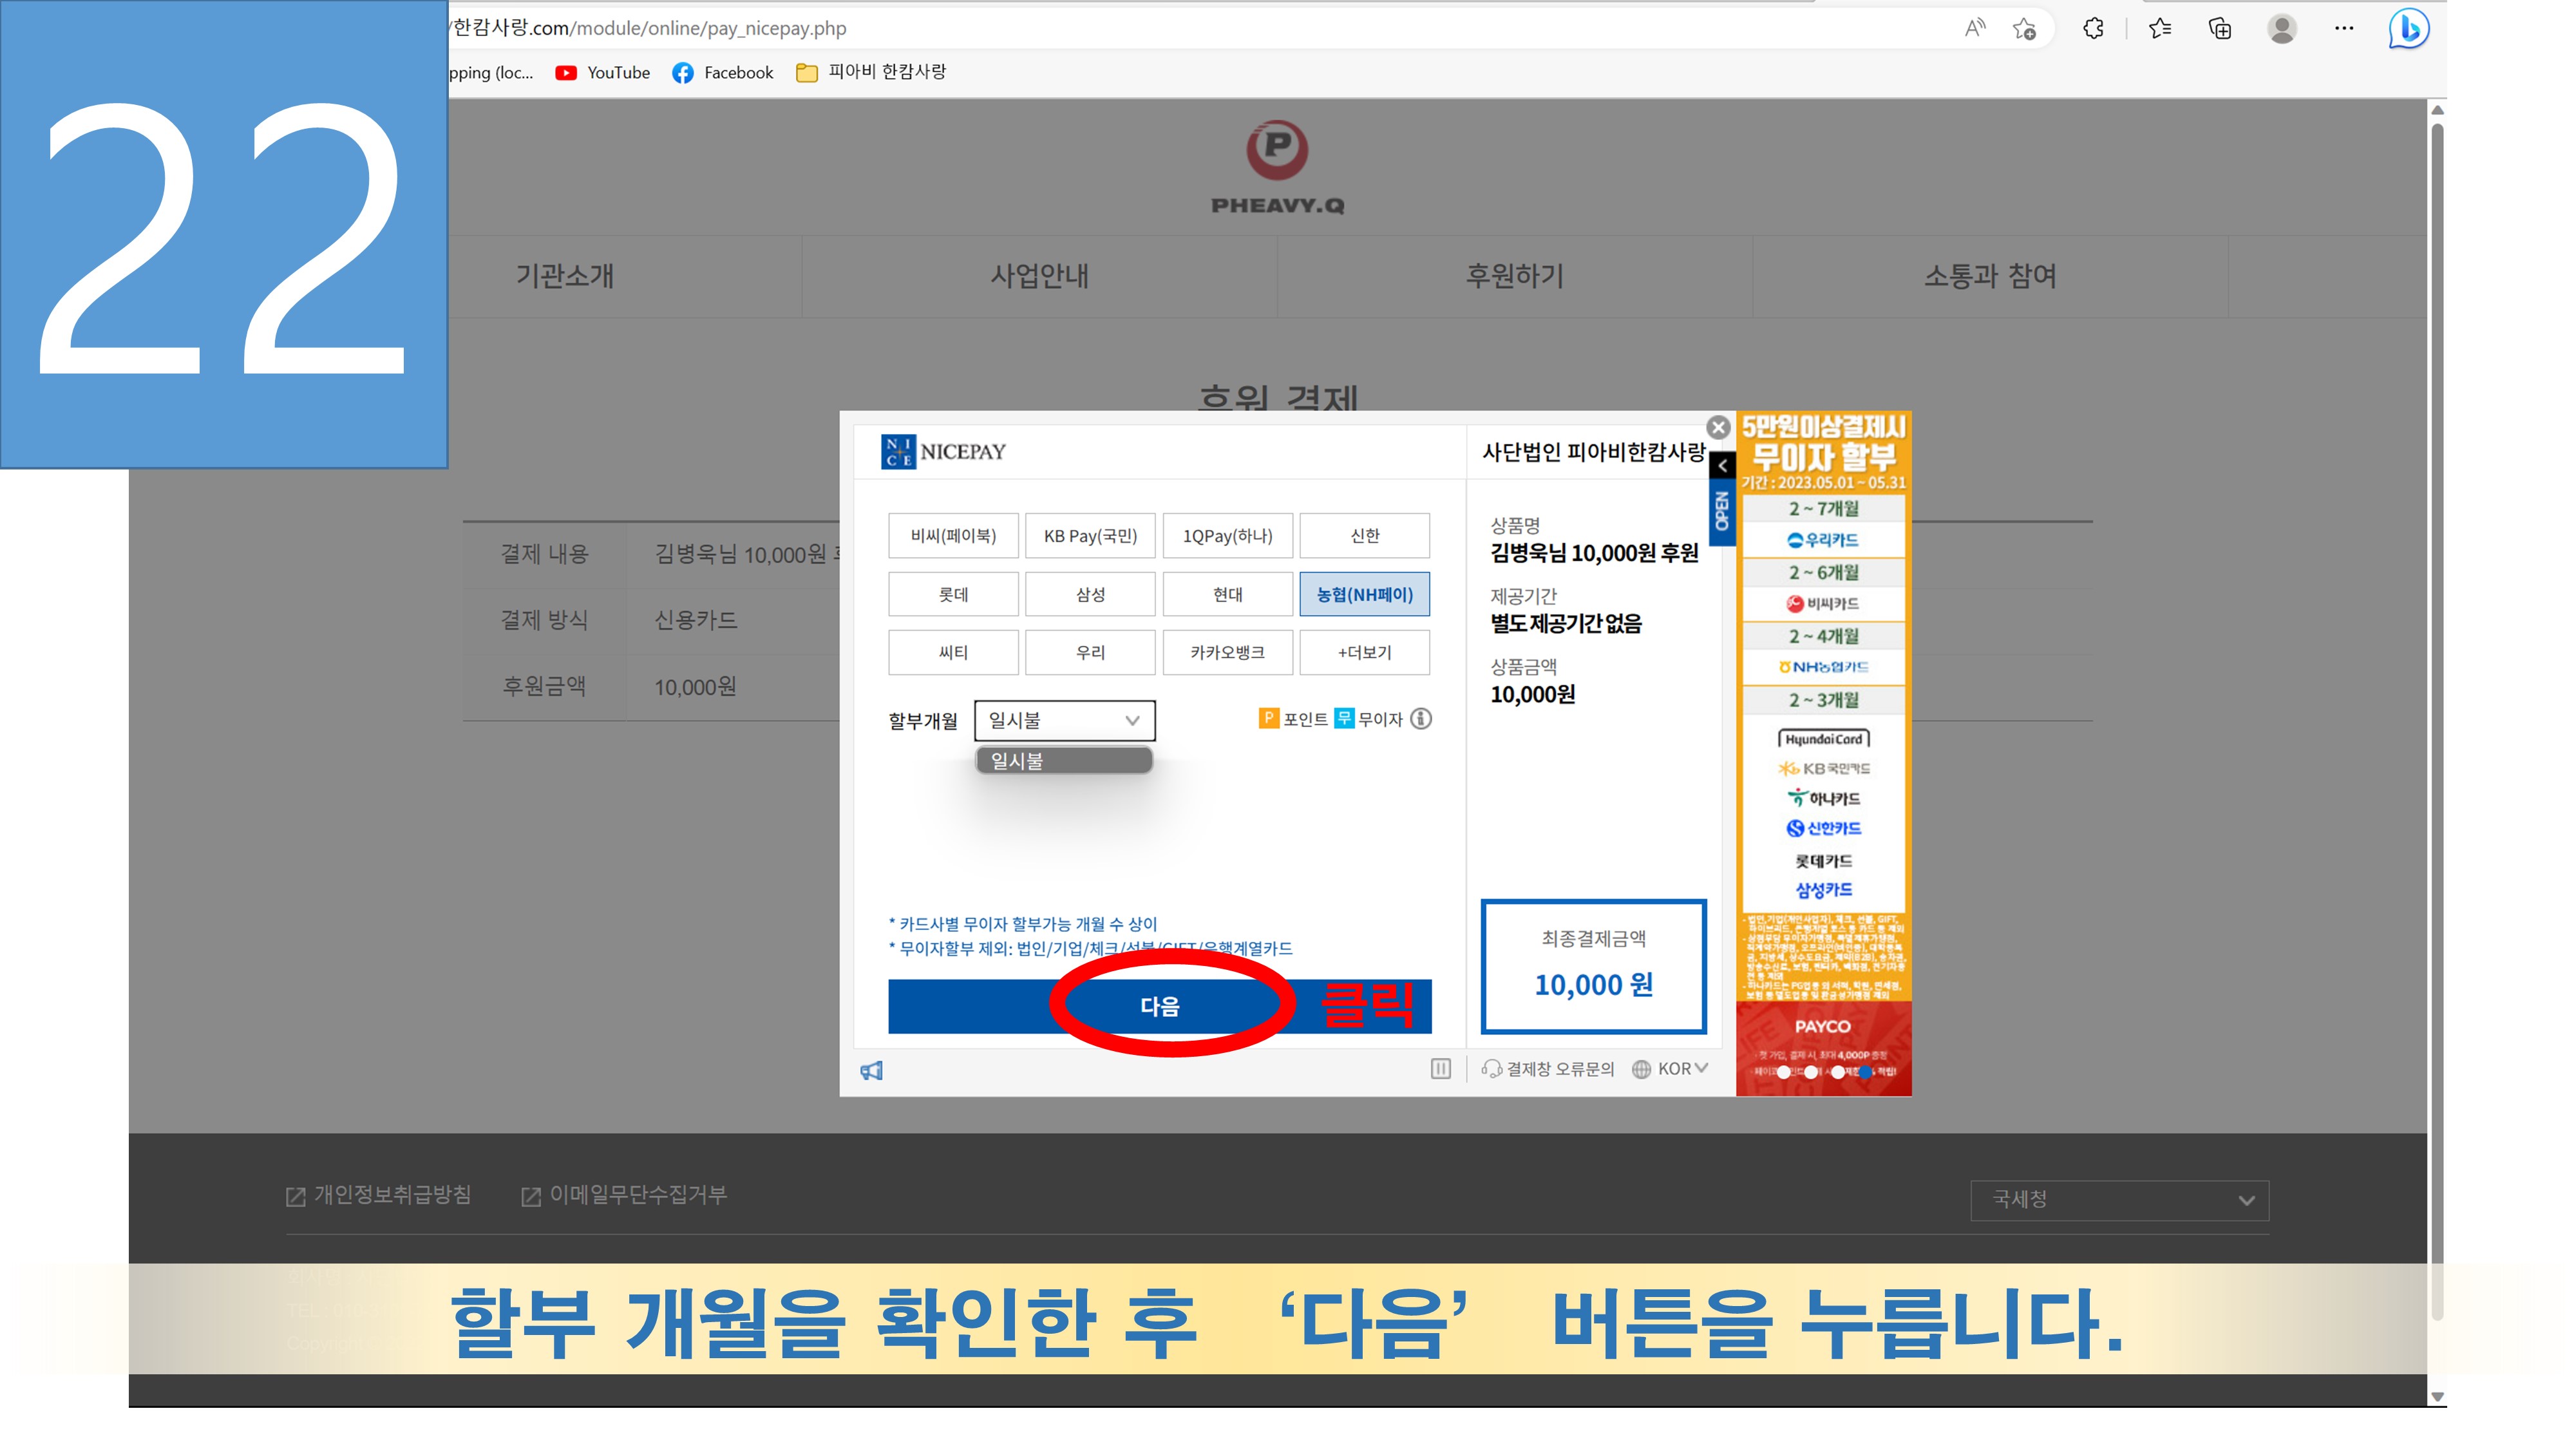Click the first carousel dot on PAYCO banner

click(1783, 1072)
